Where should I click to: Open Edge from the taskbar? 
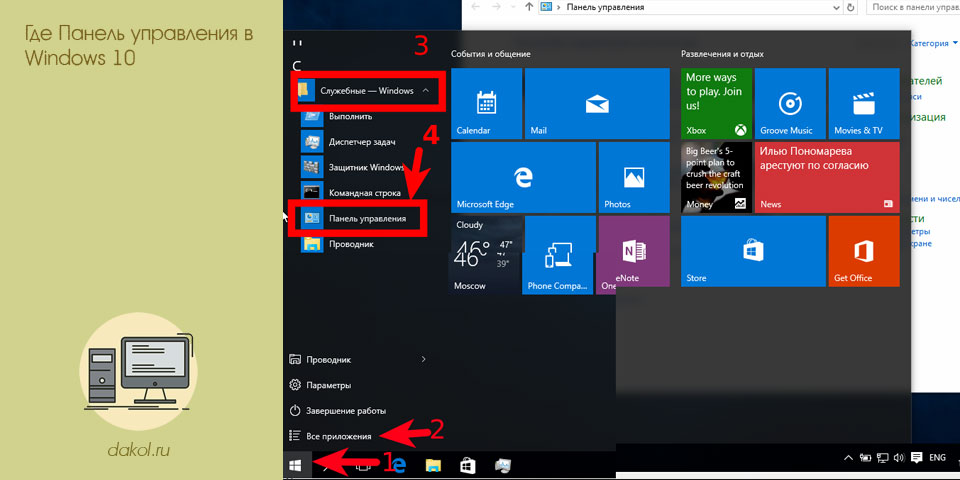[399, 465]
